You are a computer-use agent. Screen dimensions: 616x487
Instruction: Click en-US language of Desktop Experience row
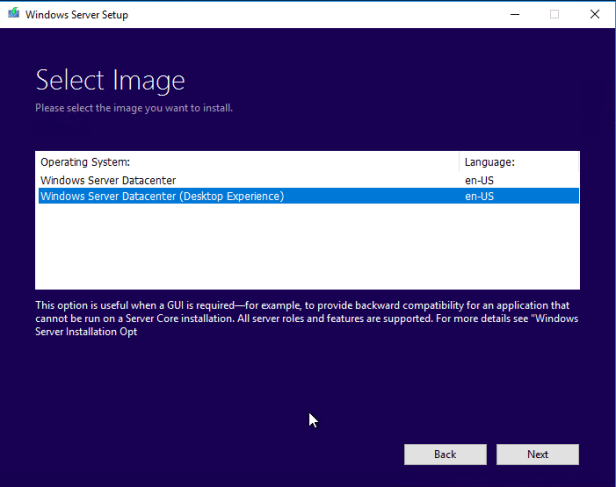[x=479, y=196]
